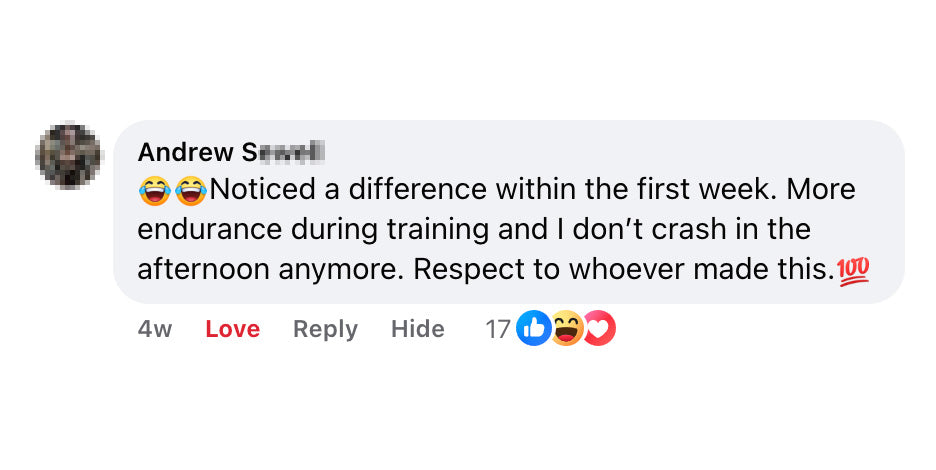The image size is (936, 470).
Task: Open Andrew's profile via his name
Action: (232, 152)
